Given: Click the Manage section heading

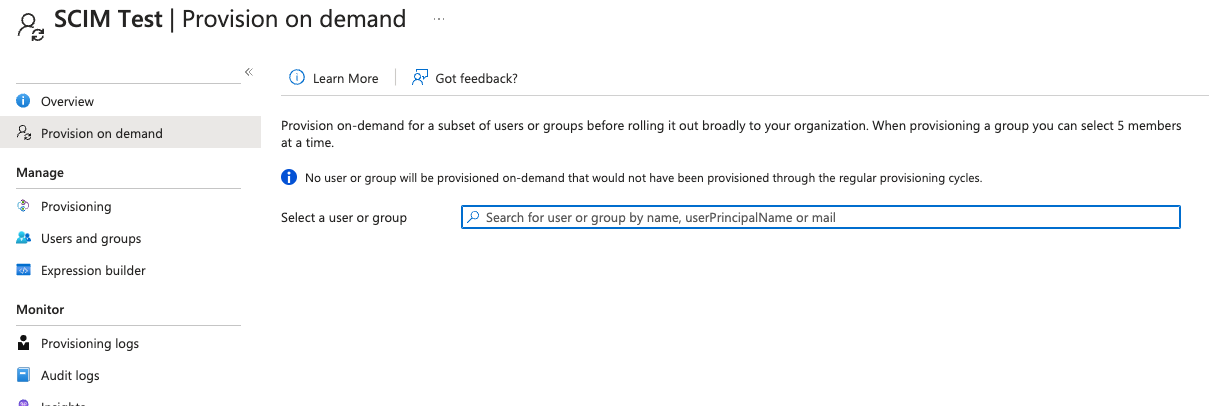Looking at the screenshot, I should coord(40,172).
